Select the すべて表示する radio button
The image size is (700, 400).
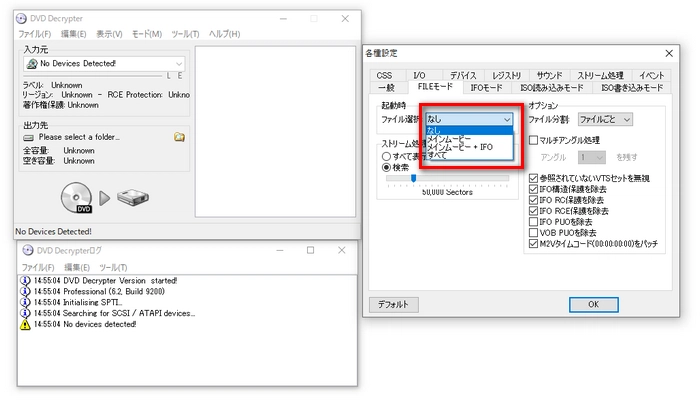tap(386, 157)
